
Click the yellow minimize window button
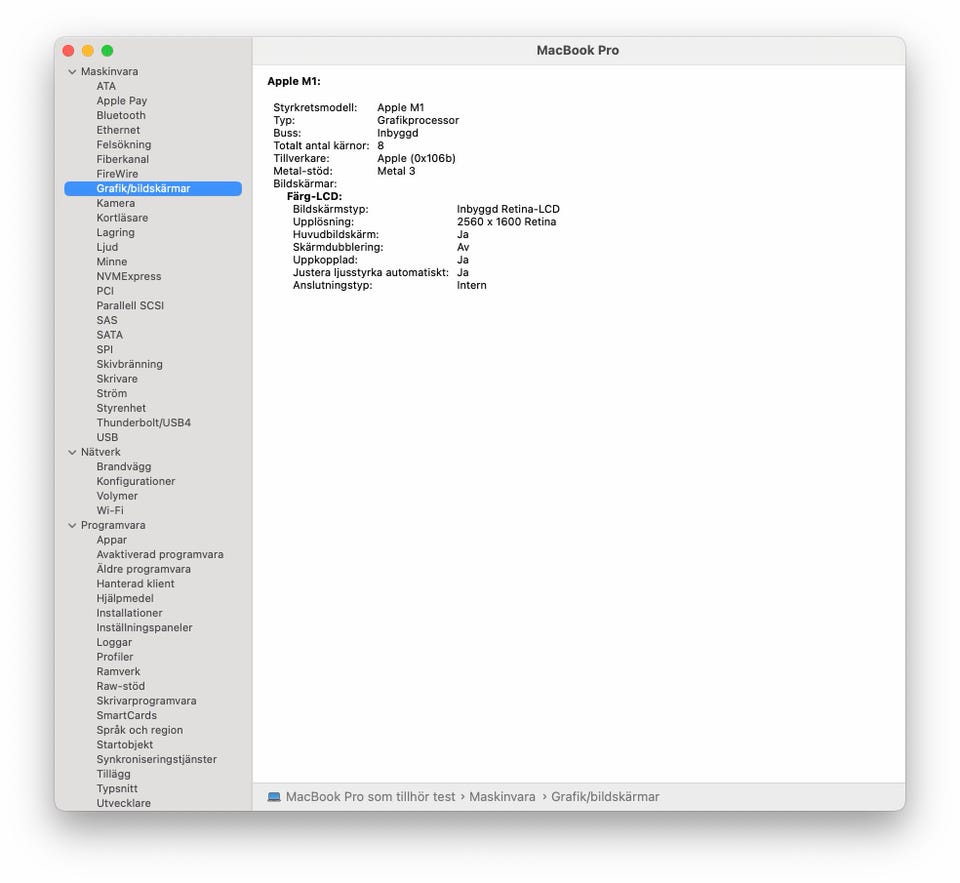[88, 51]
